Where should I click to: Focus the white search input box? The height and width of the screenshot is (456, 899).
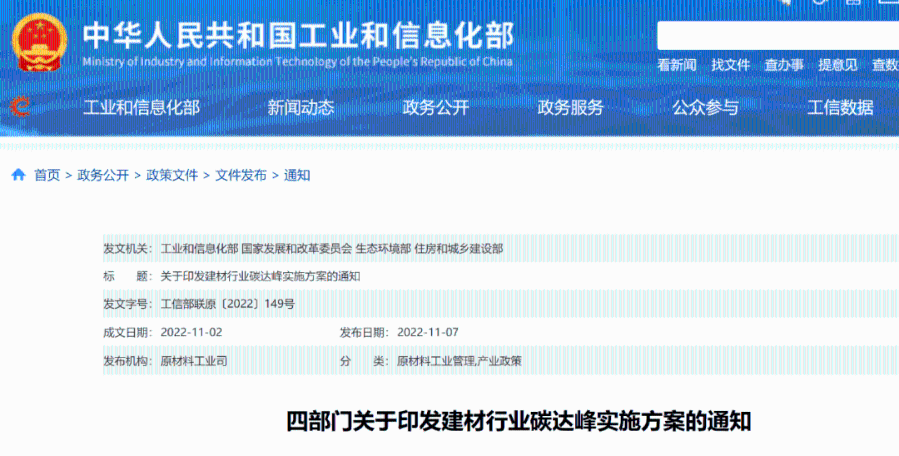point(776,35)
